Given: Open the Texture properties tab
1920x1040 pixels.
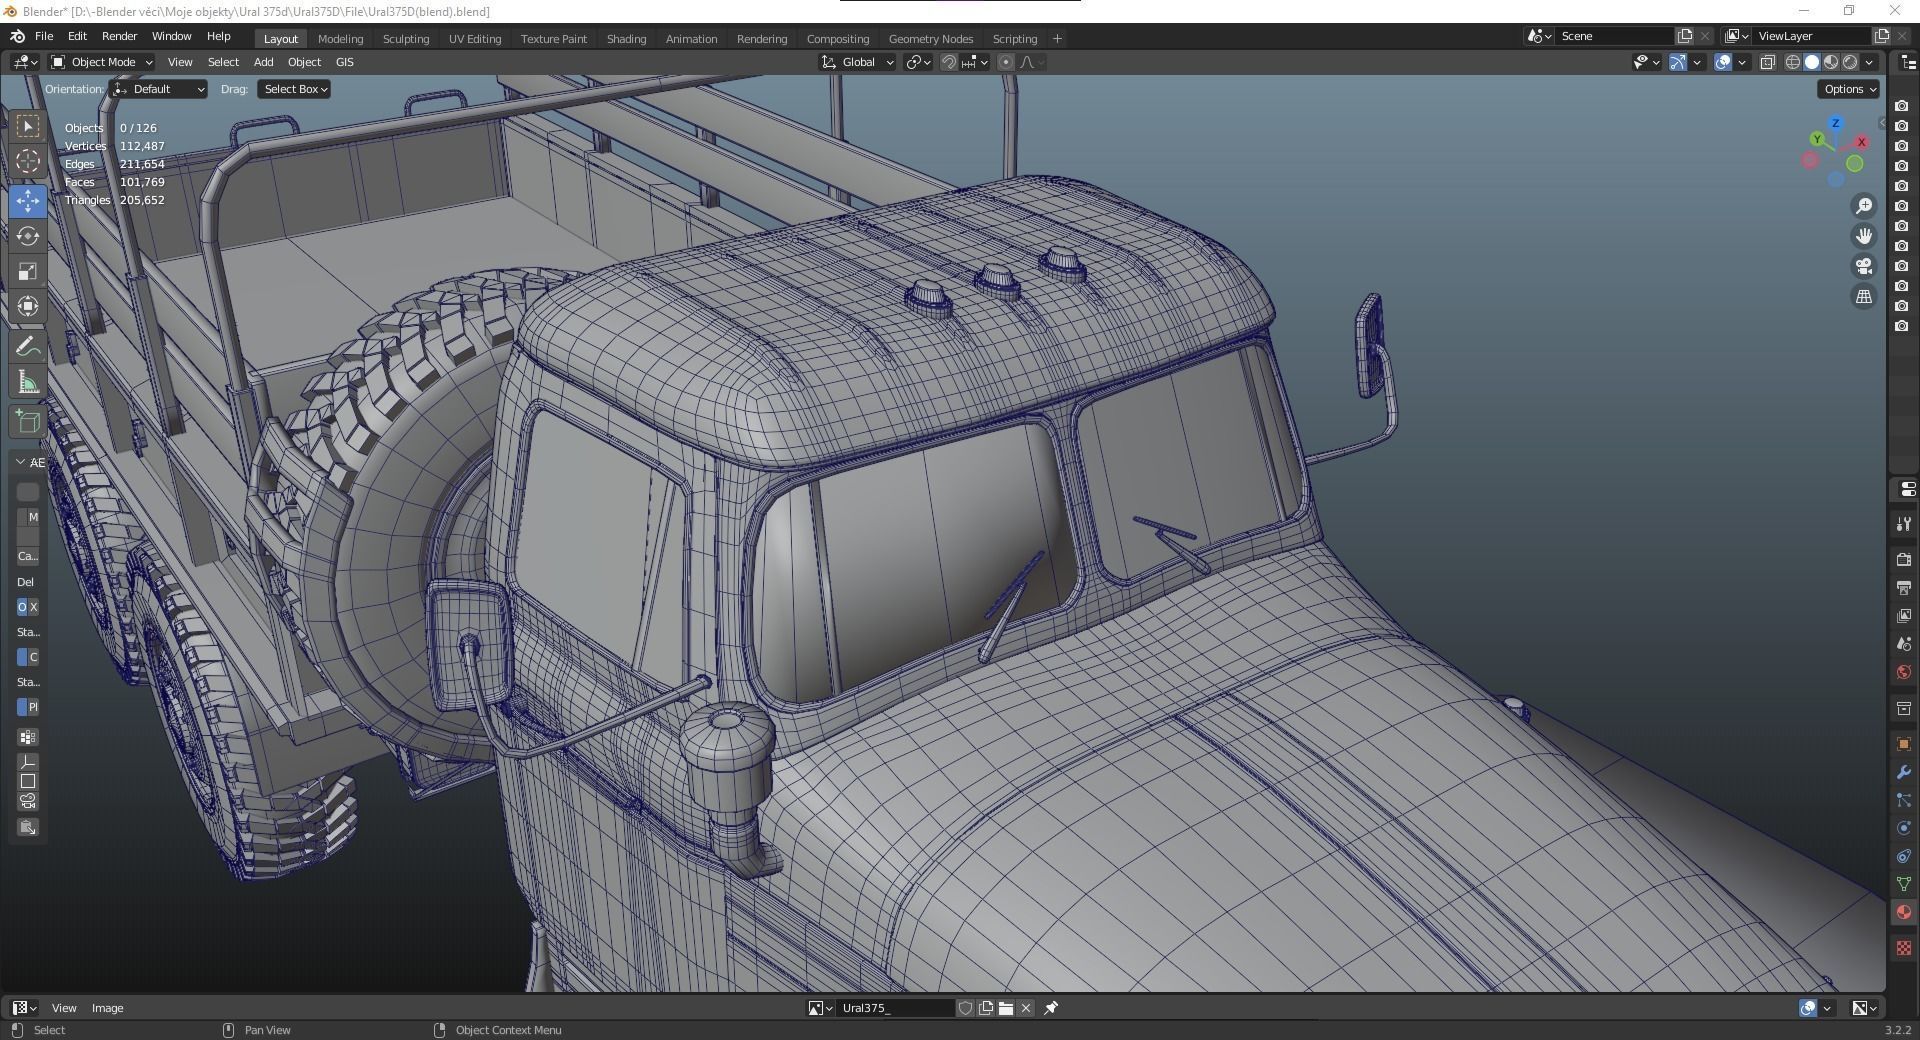Looking at the screenshot, I should pos(1903,948).
